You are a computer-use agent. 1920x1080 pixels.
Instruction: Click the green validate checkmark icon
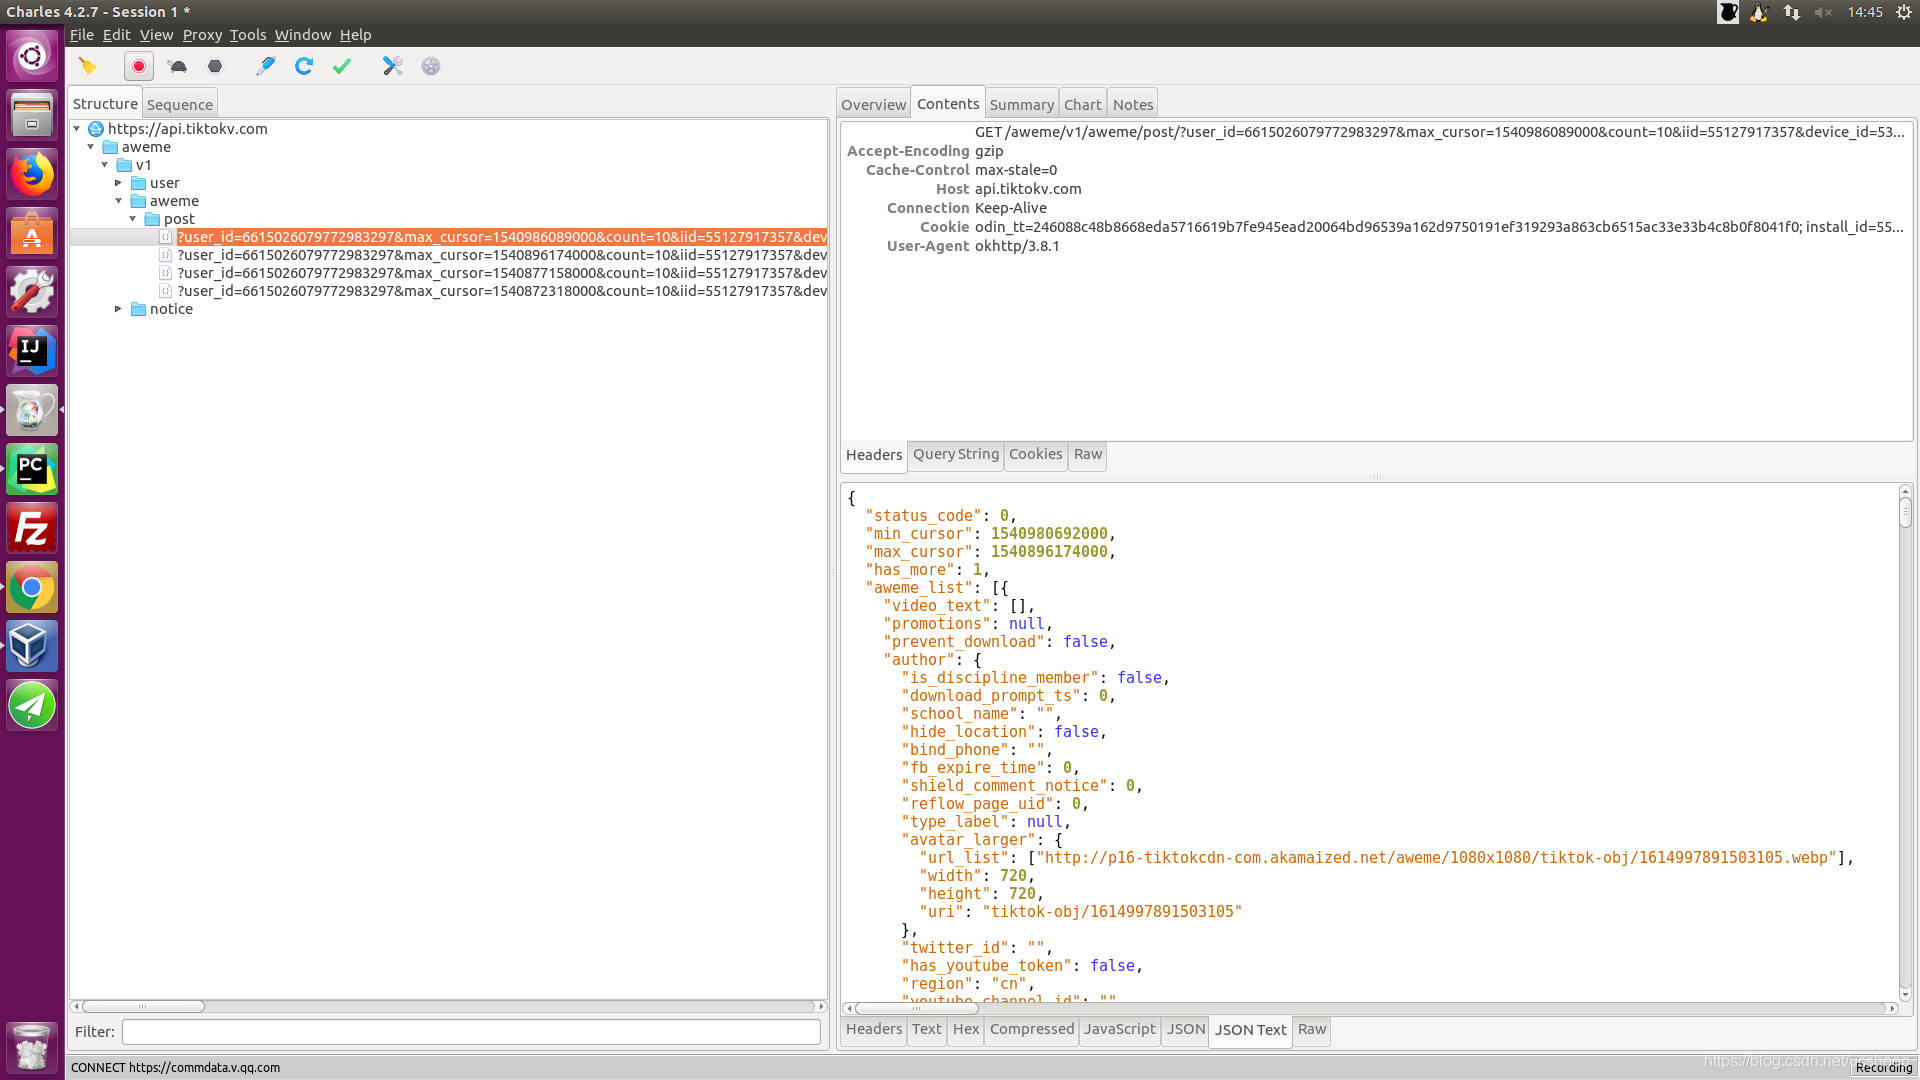[x=342, y=66]
